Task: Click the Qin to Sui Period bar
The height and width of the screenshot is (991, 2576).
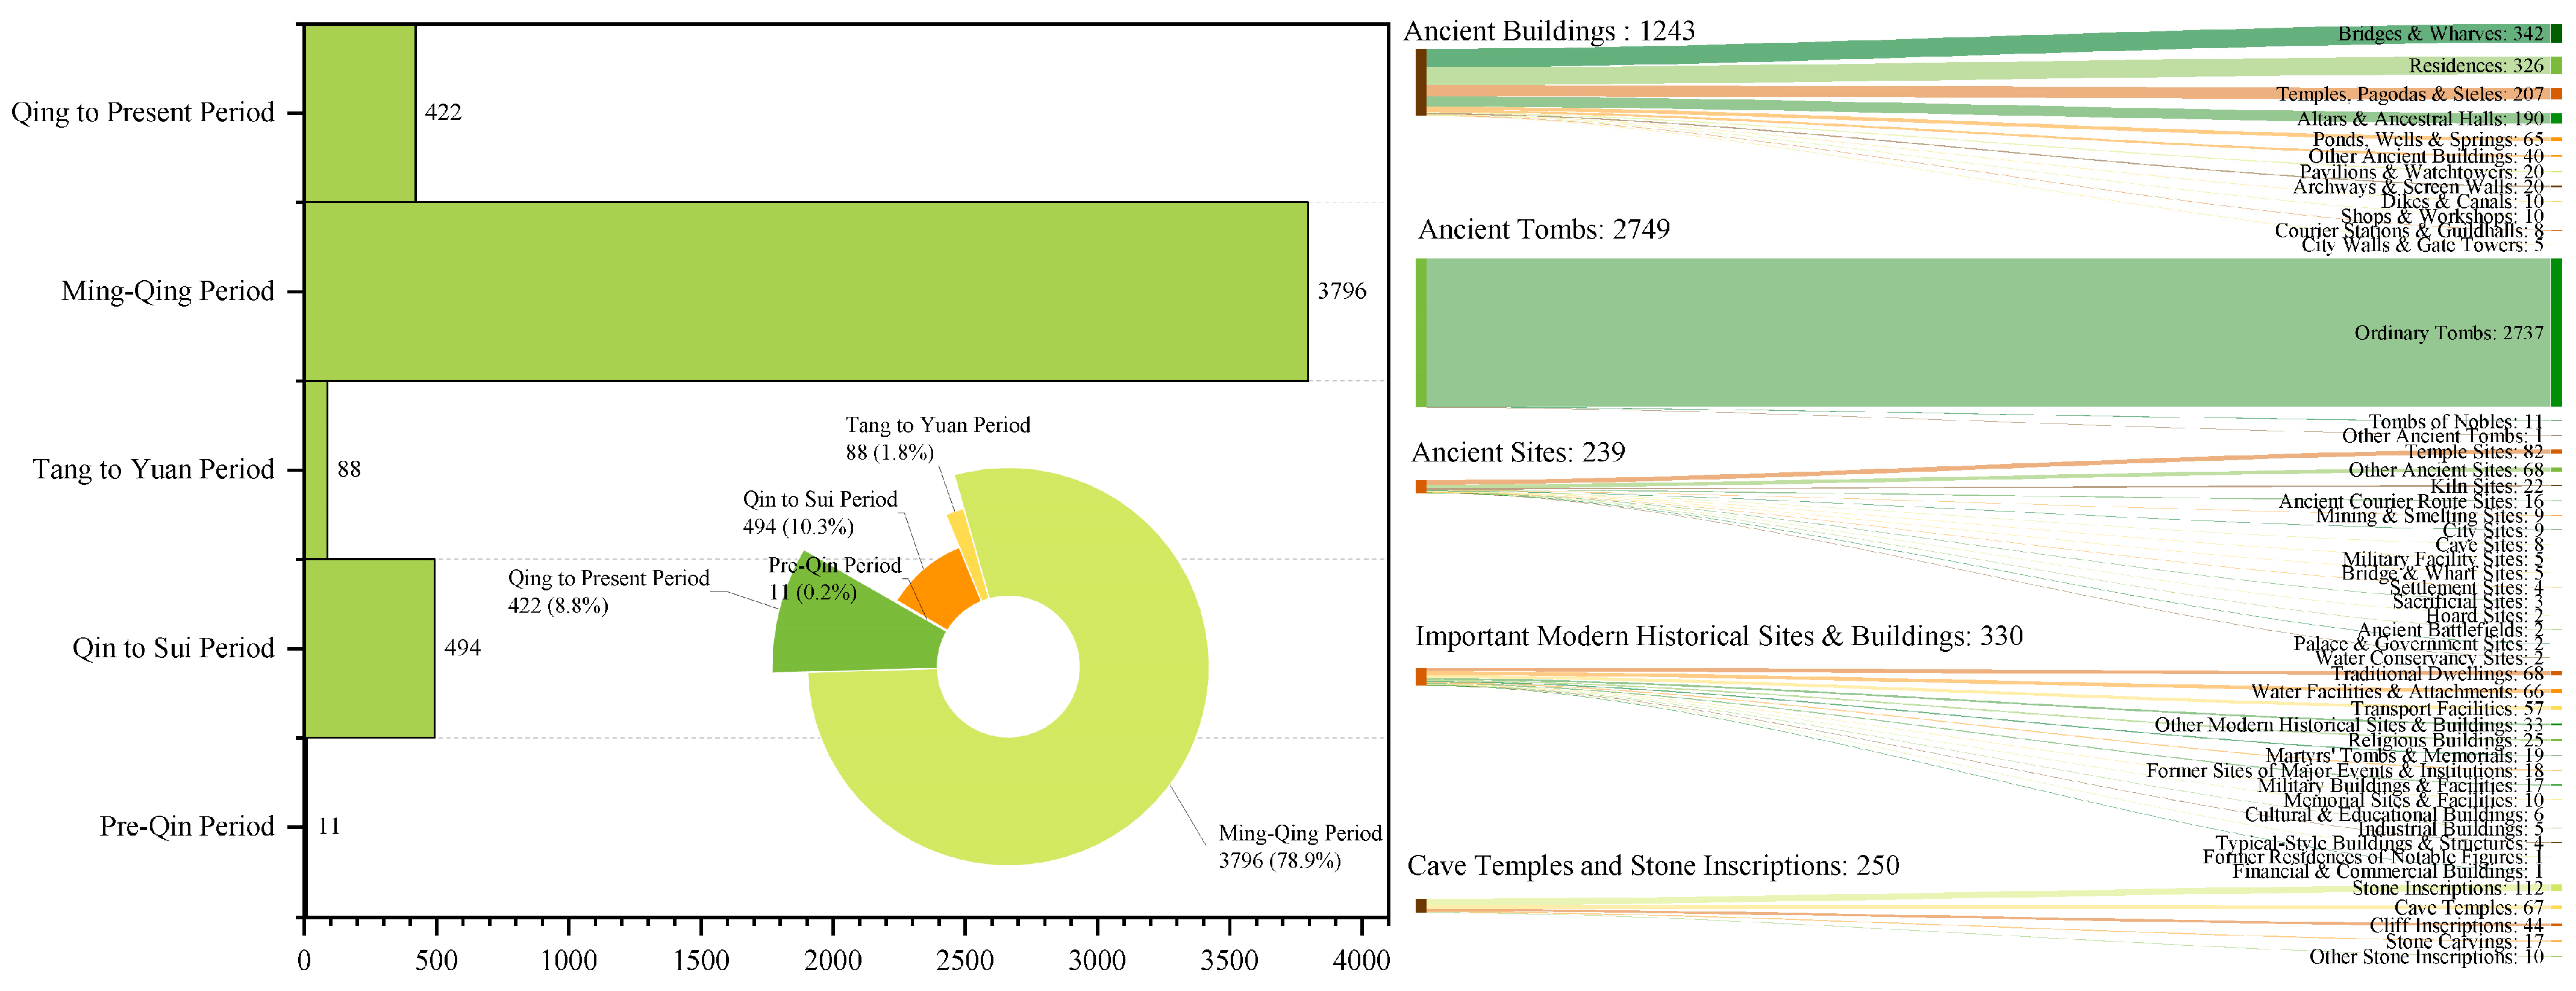Action: tap(370, 648)
